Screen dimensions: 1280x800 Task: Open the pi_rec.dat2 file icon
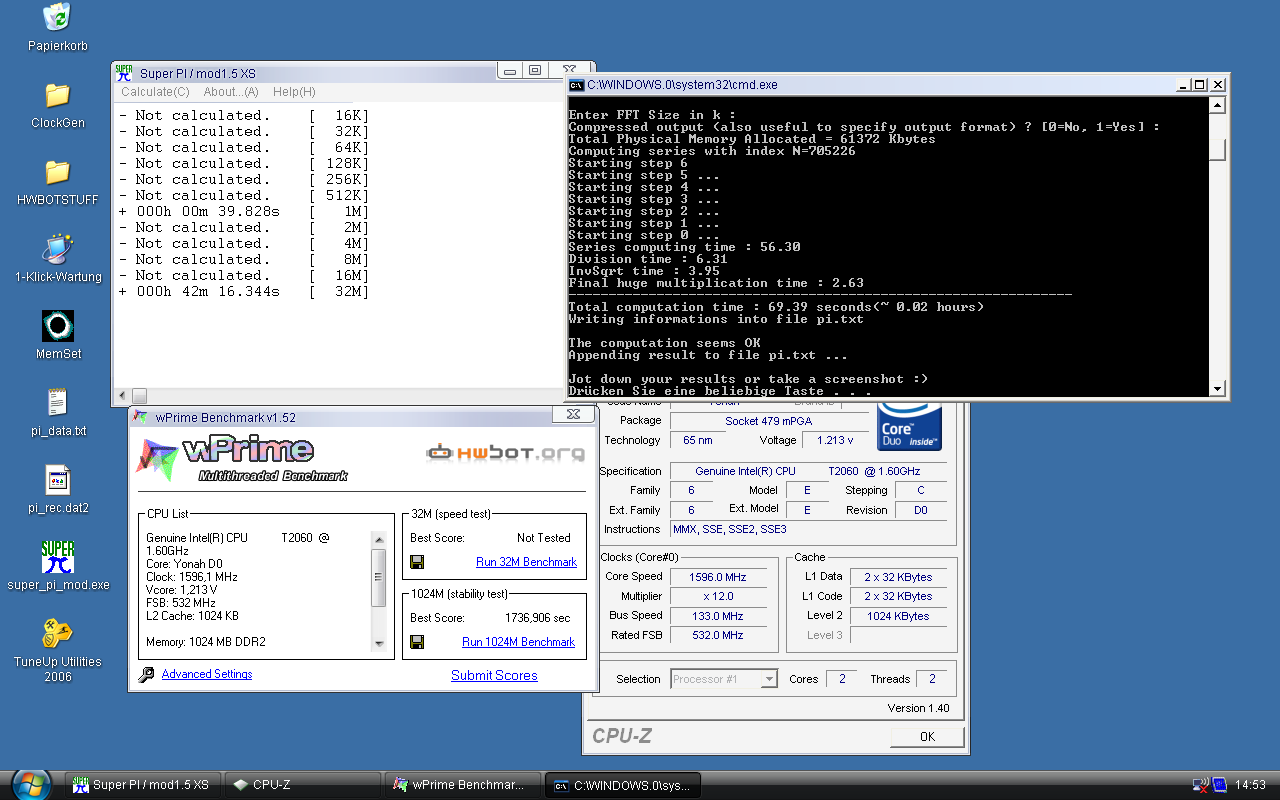57,480
